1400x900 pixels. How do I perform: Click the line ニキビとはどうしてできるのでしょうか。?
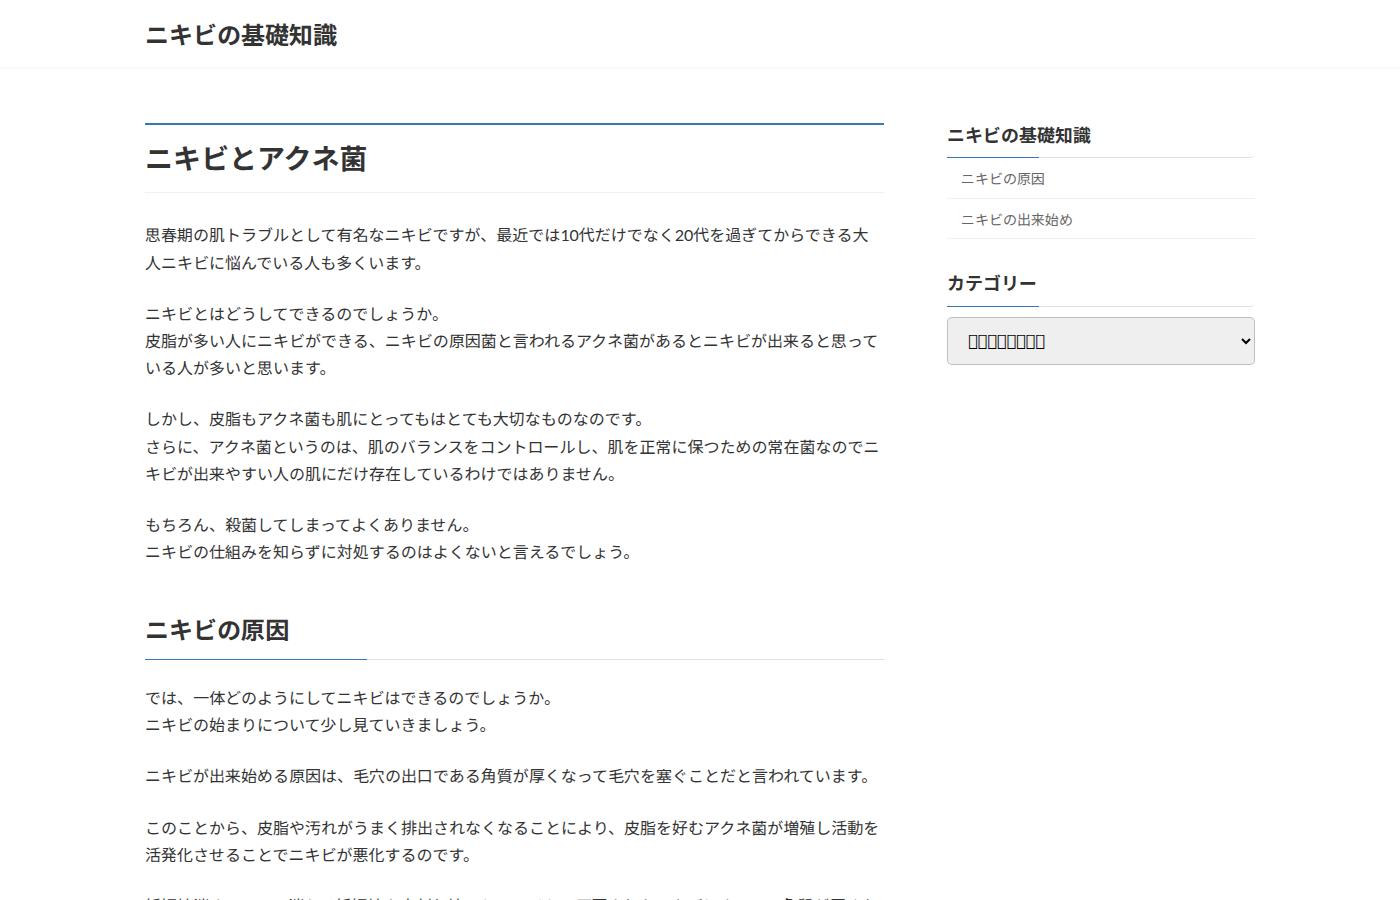click(293, 314)
